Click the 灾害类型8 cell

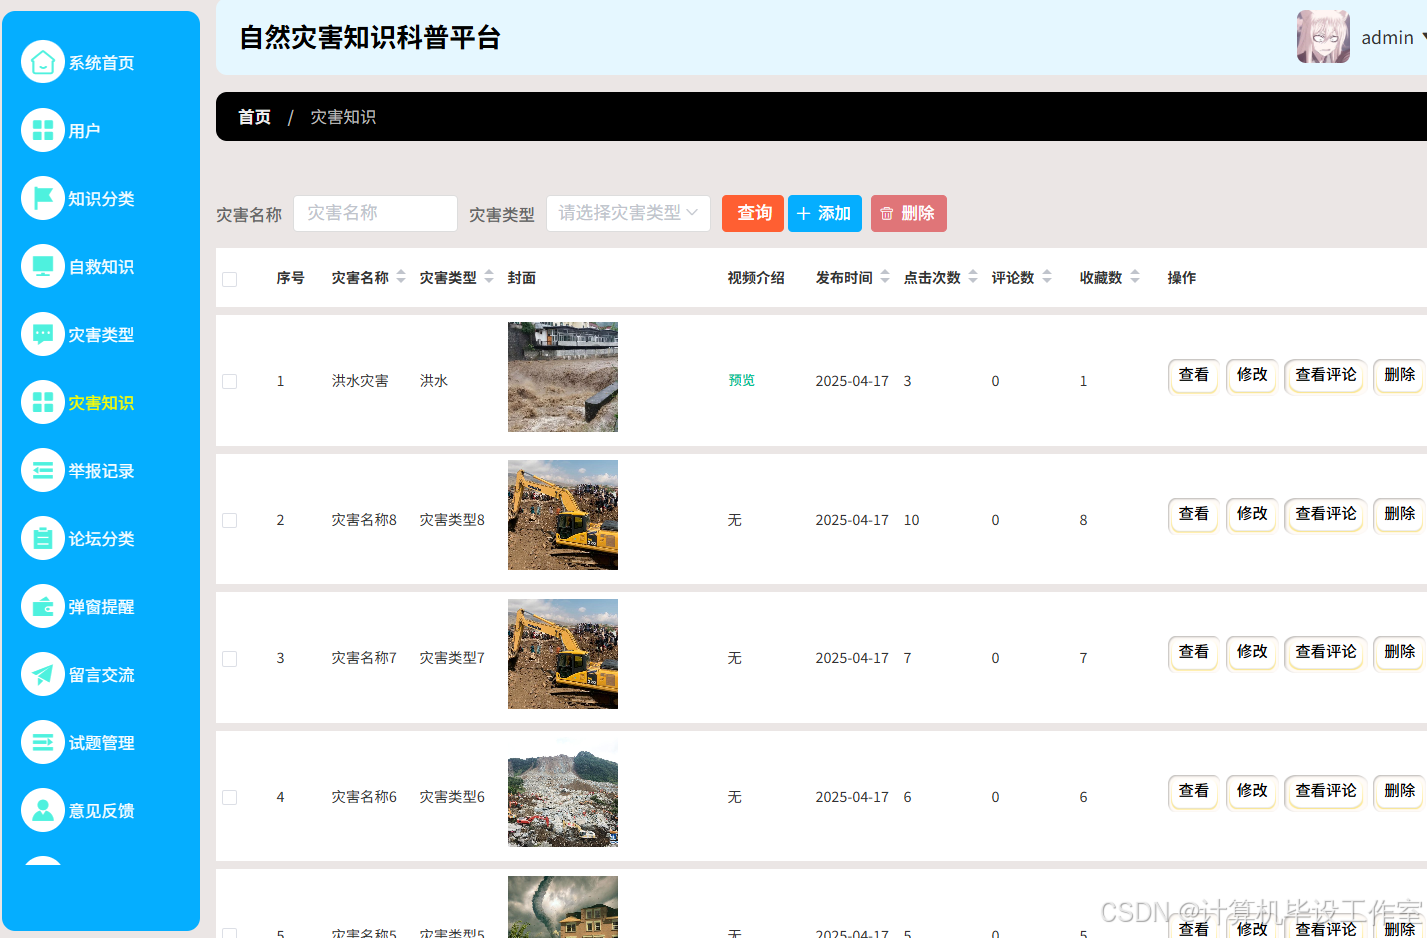tap(452, 520)
